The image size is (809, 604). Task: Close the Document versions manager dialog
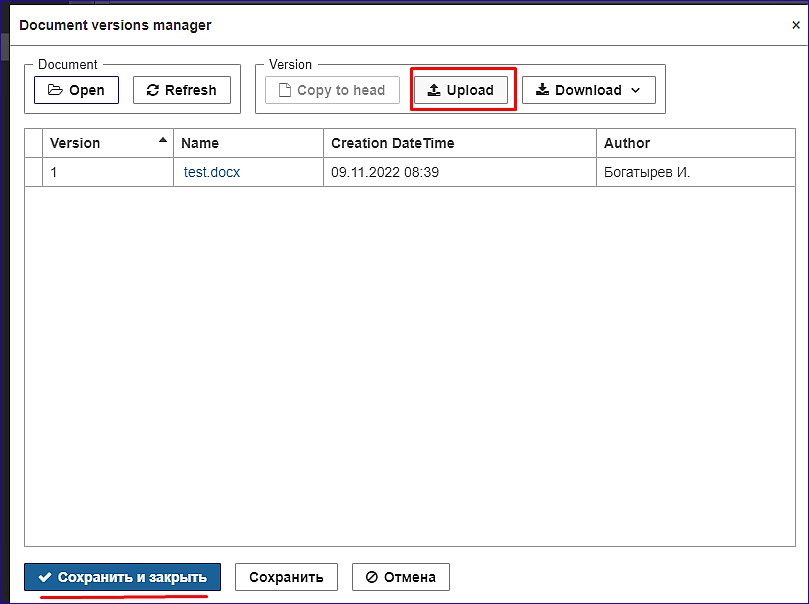tap(796, 25)
